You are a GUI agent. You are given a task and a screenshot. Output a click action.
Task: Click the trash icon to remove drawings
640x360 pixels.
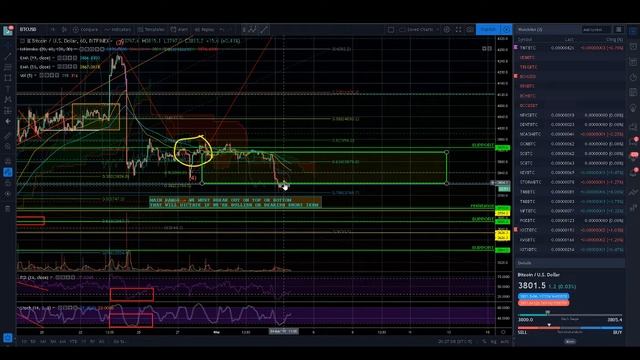point(8,209)
